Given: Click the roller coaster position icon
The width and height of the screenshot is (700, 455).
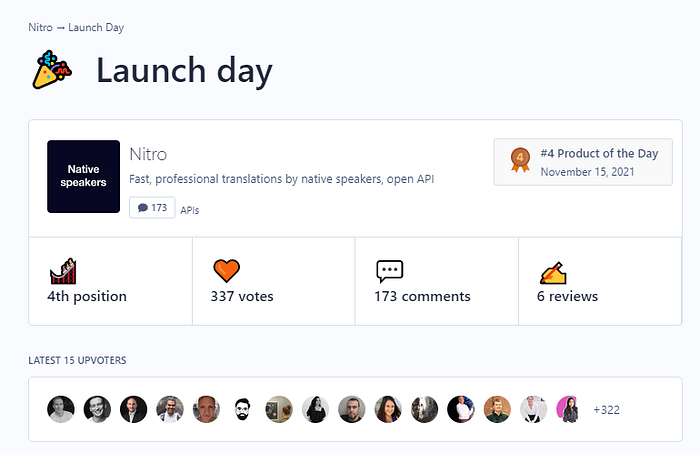Looking at the screenshot, I should pyautogui.click(x=63, y=271).
